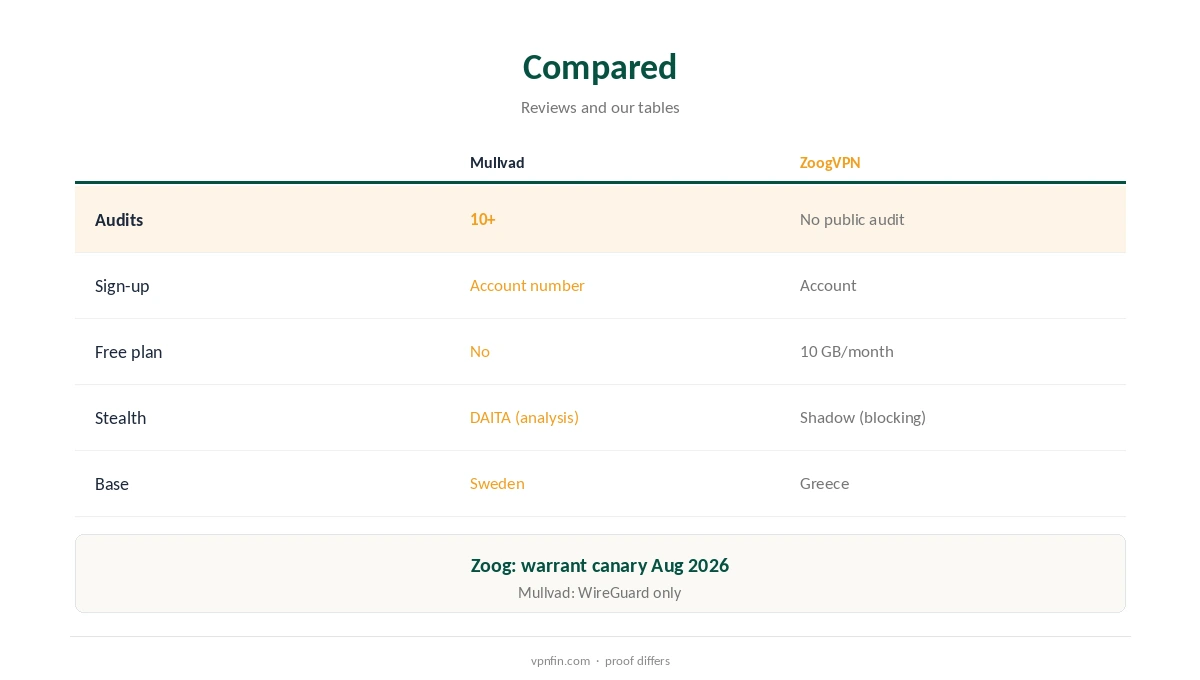This screenshot has width=1200, height=680.
Task: Select the Mullvad column header
Action: coord(497,163)
